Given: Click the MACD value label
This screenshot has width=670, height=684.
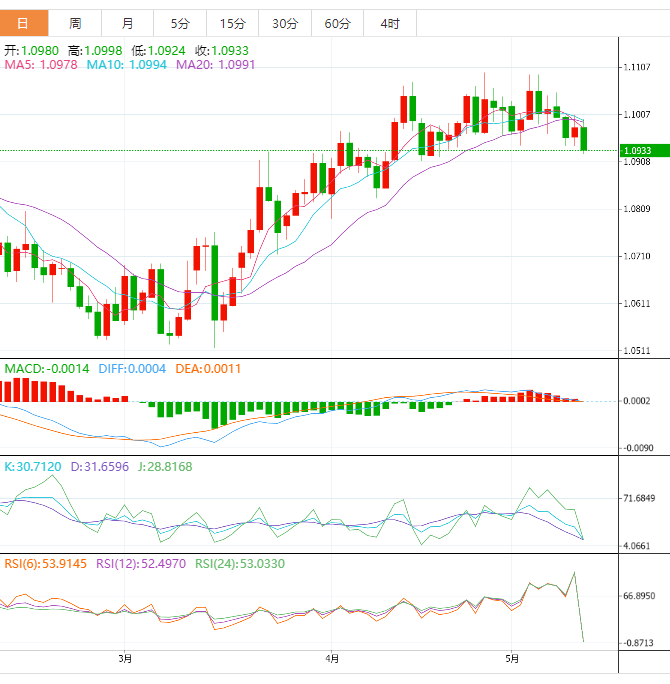Looking at the screenshot, I should pyautogui.click(x=46, y=368).
